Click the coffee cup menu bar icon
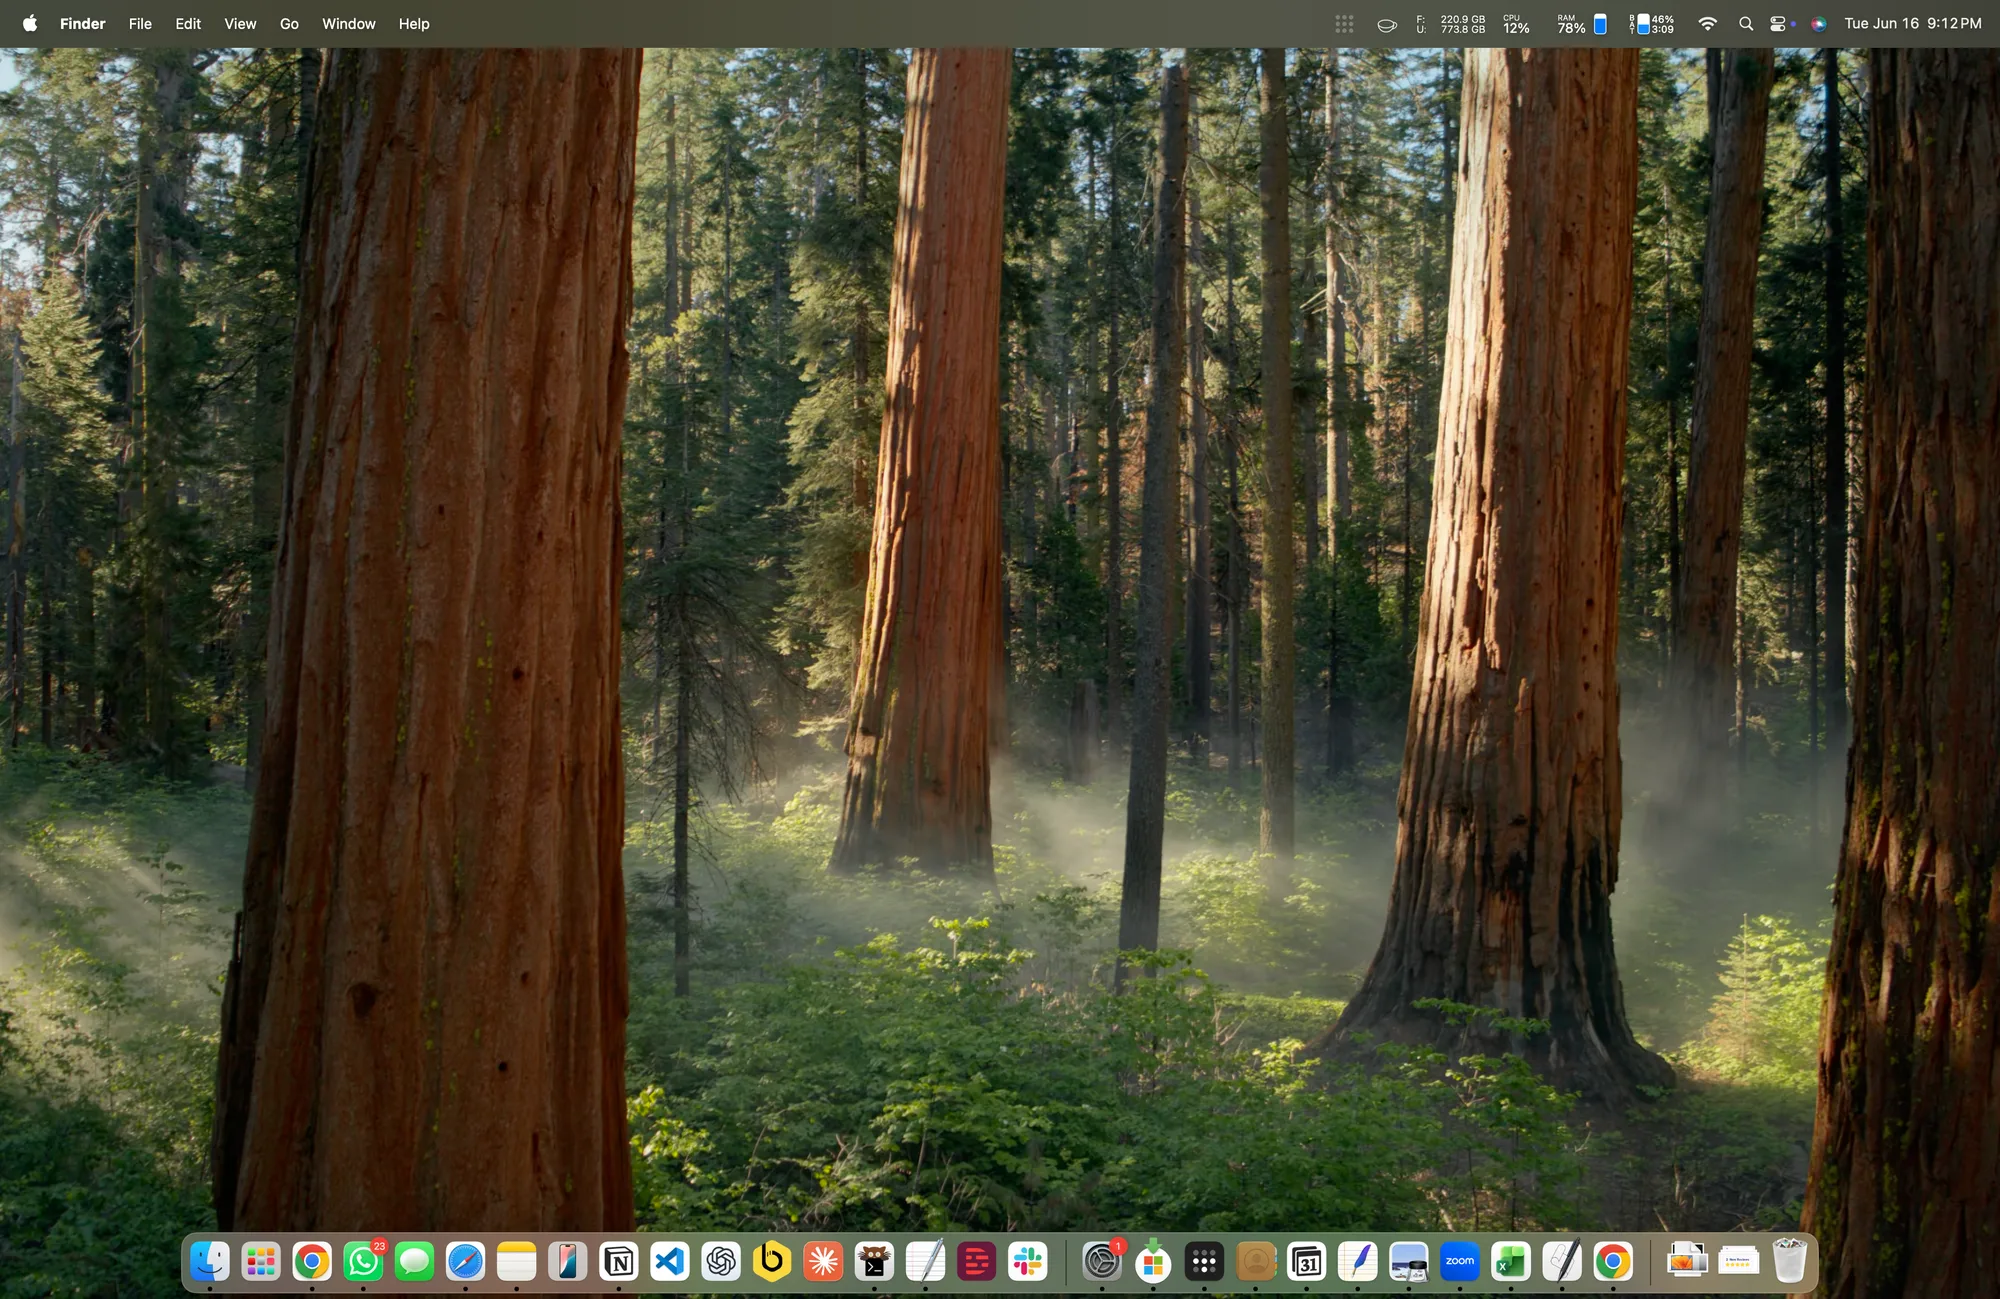This screenshot has height=1299, width=2000. 1387,24
